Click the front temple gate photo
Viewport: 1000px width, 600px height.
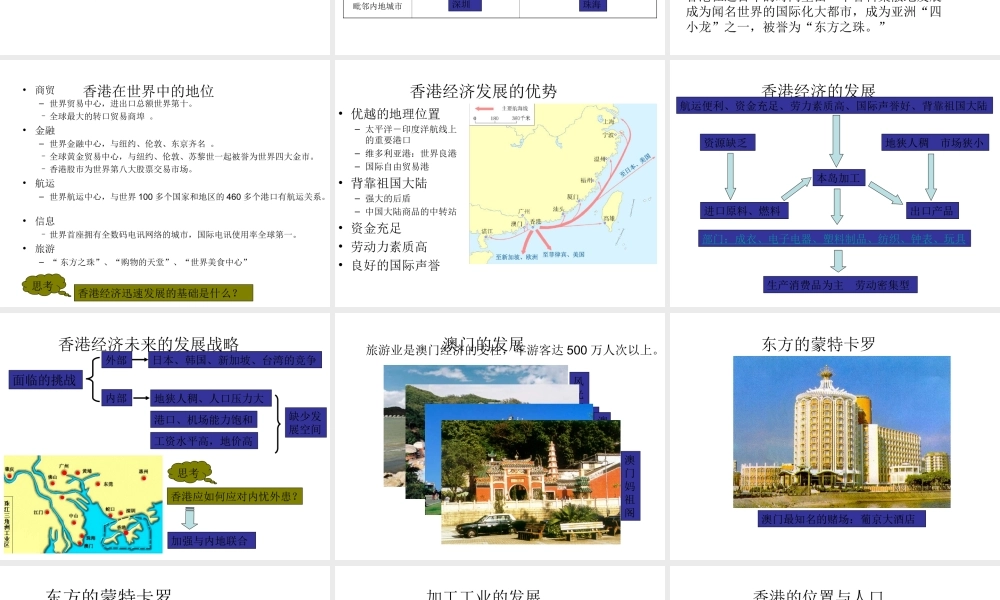tap(531, 482)
